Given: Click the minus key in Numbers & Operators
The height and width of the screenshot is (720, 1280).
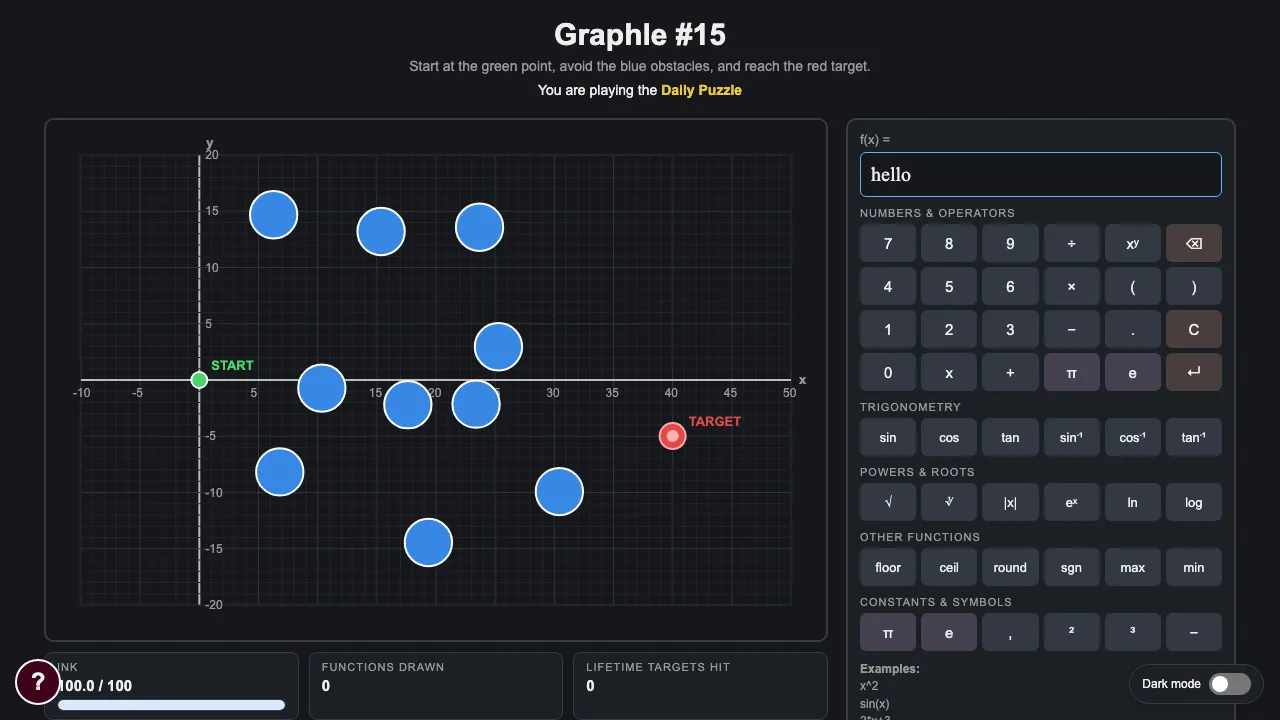Looking at the screenshot, I should [x=1071, y=329].
